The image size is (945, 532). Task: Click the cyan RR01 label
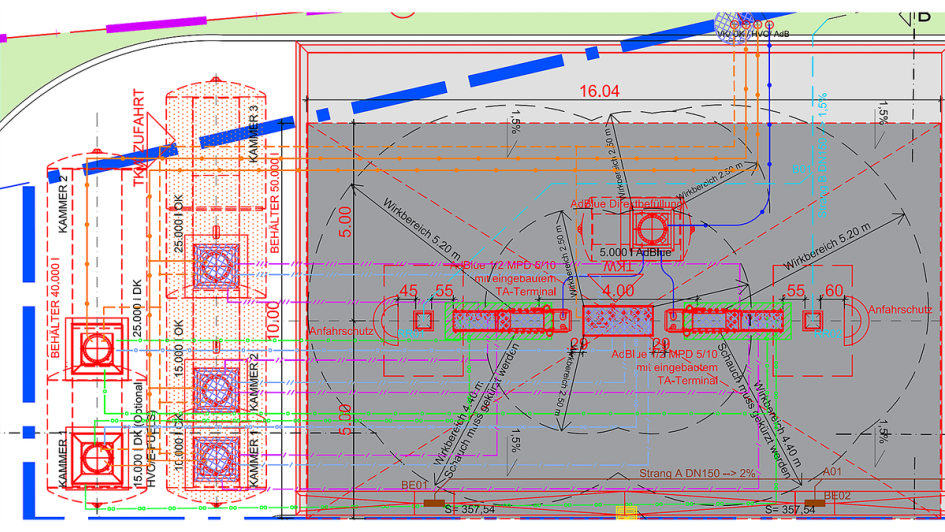[411, 333]
